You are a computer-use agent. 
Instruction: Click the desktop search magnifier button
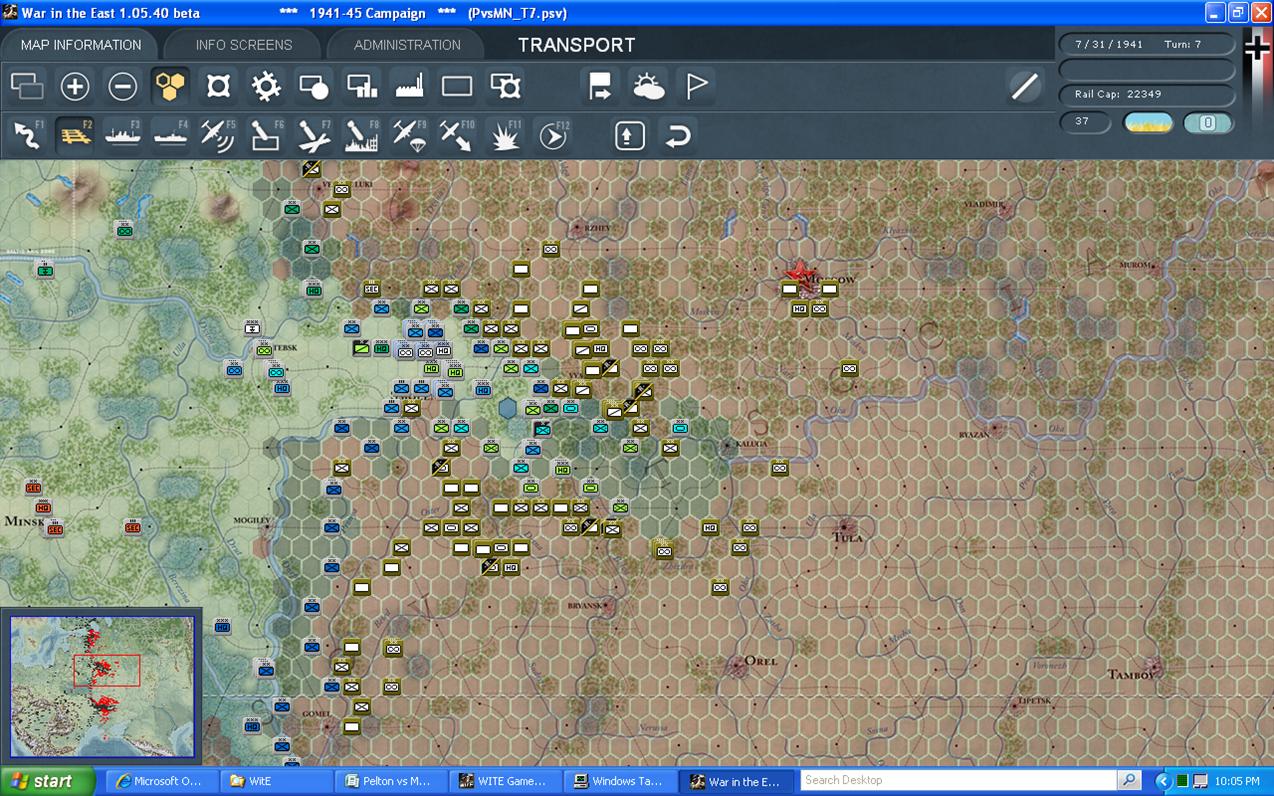[1129, 780]
